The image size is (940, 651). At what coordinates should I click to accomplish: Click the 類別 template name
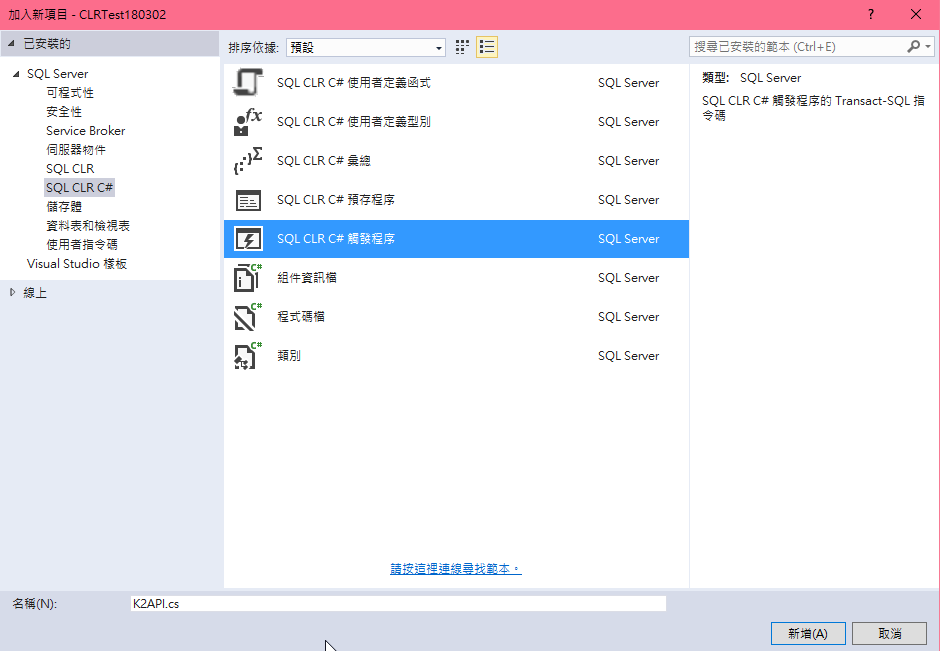pos(289,355)
